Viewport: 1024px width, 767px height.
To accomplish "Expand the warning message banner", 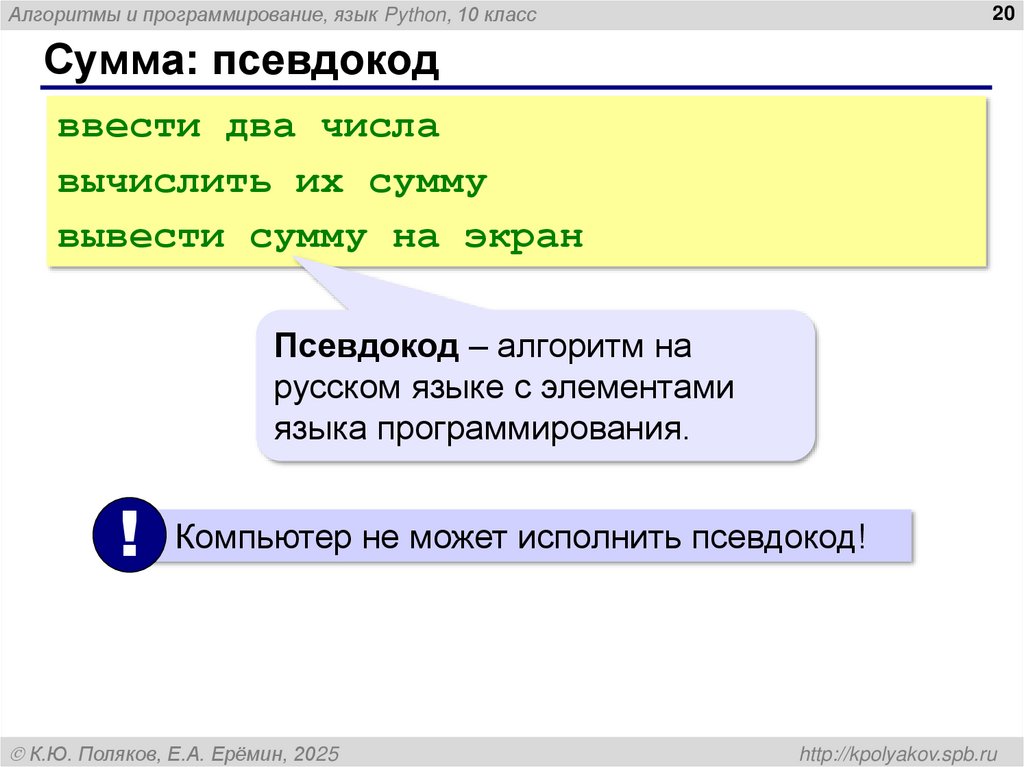I will (540, 537).
